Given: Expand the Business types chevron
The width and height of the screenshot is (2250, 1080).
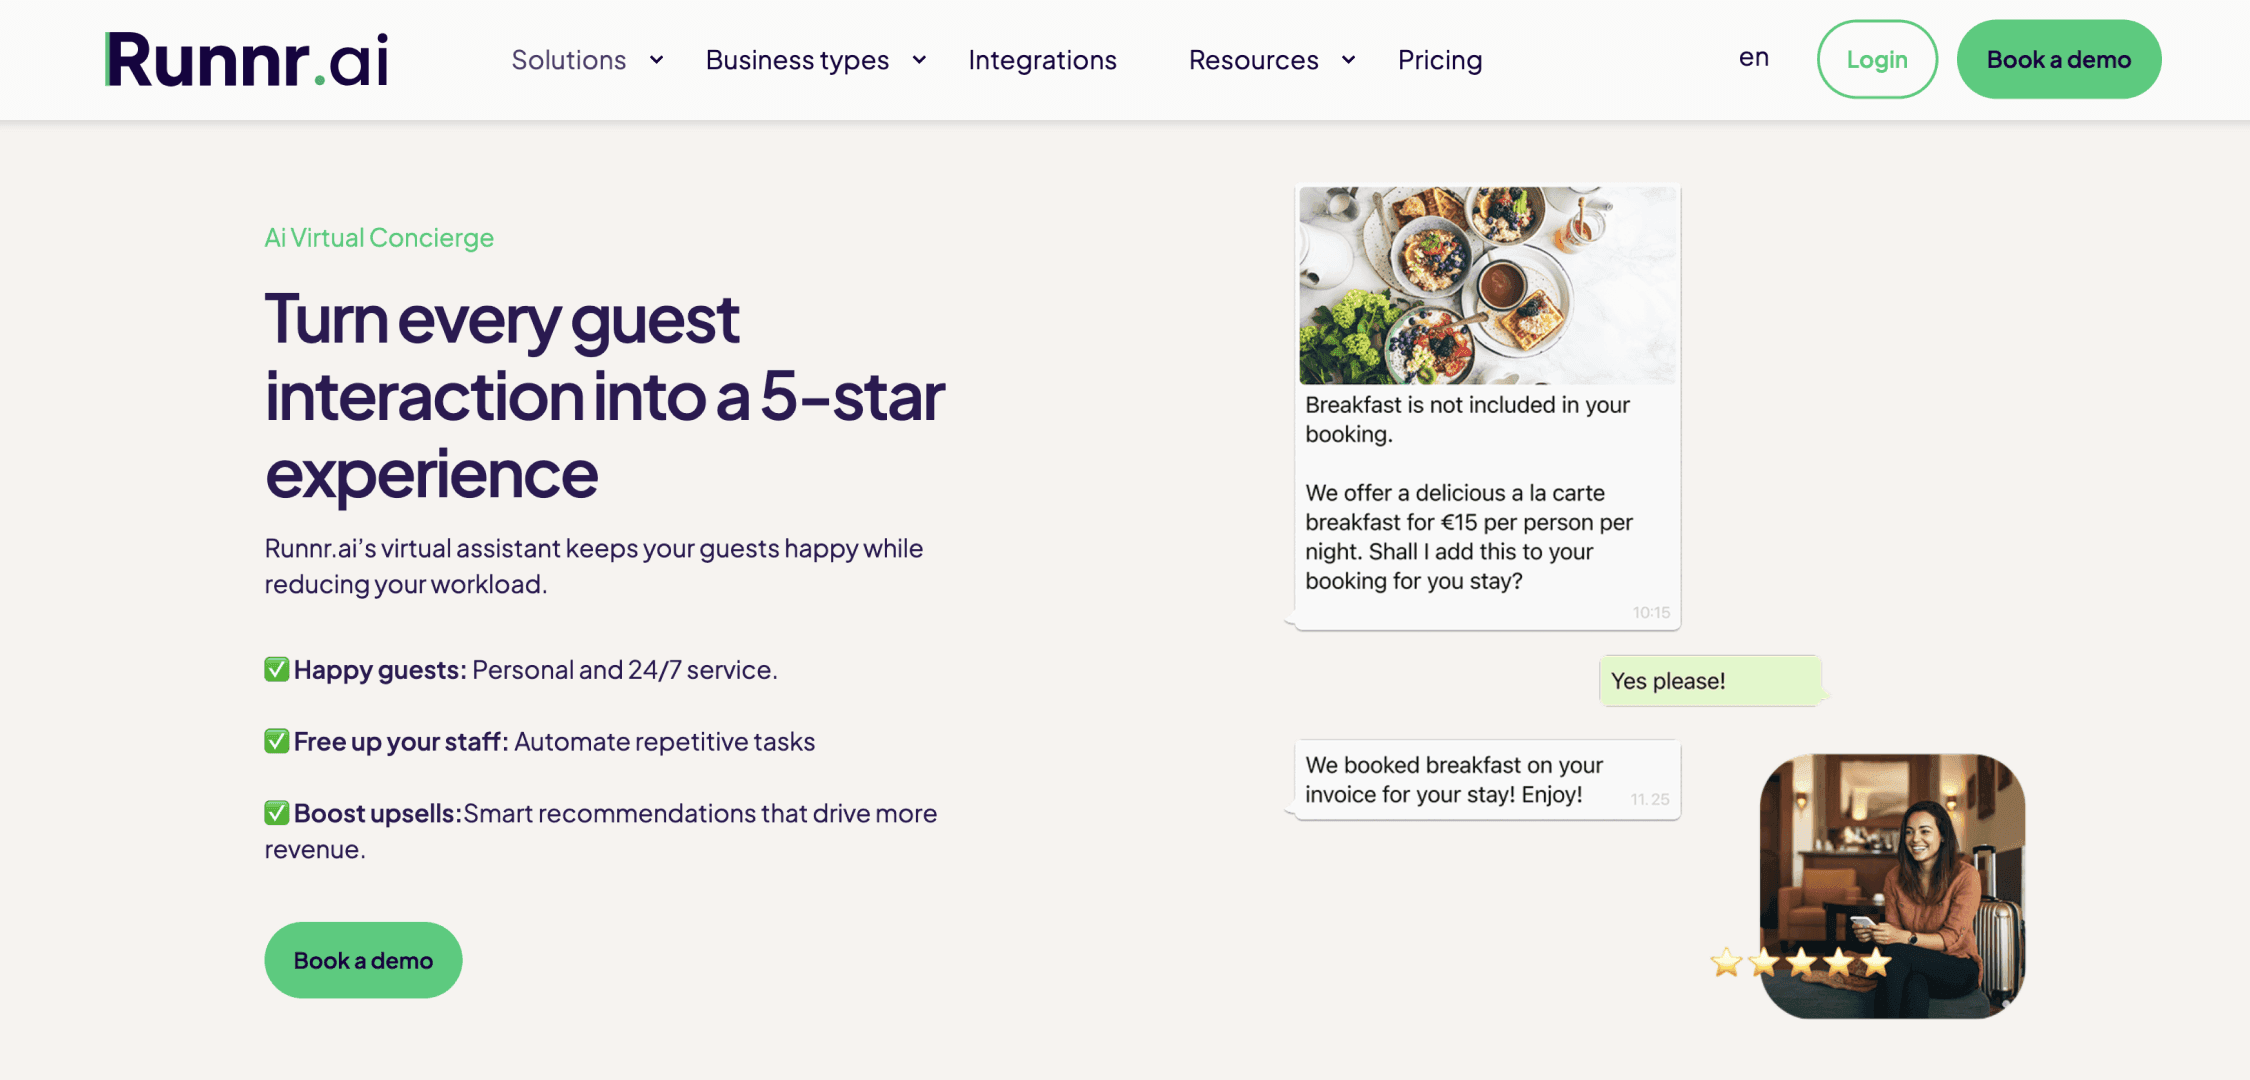Looking at the screenshot, I should [919, 60].
